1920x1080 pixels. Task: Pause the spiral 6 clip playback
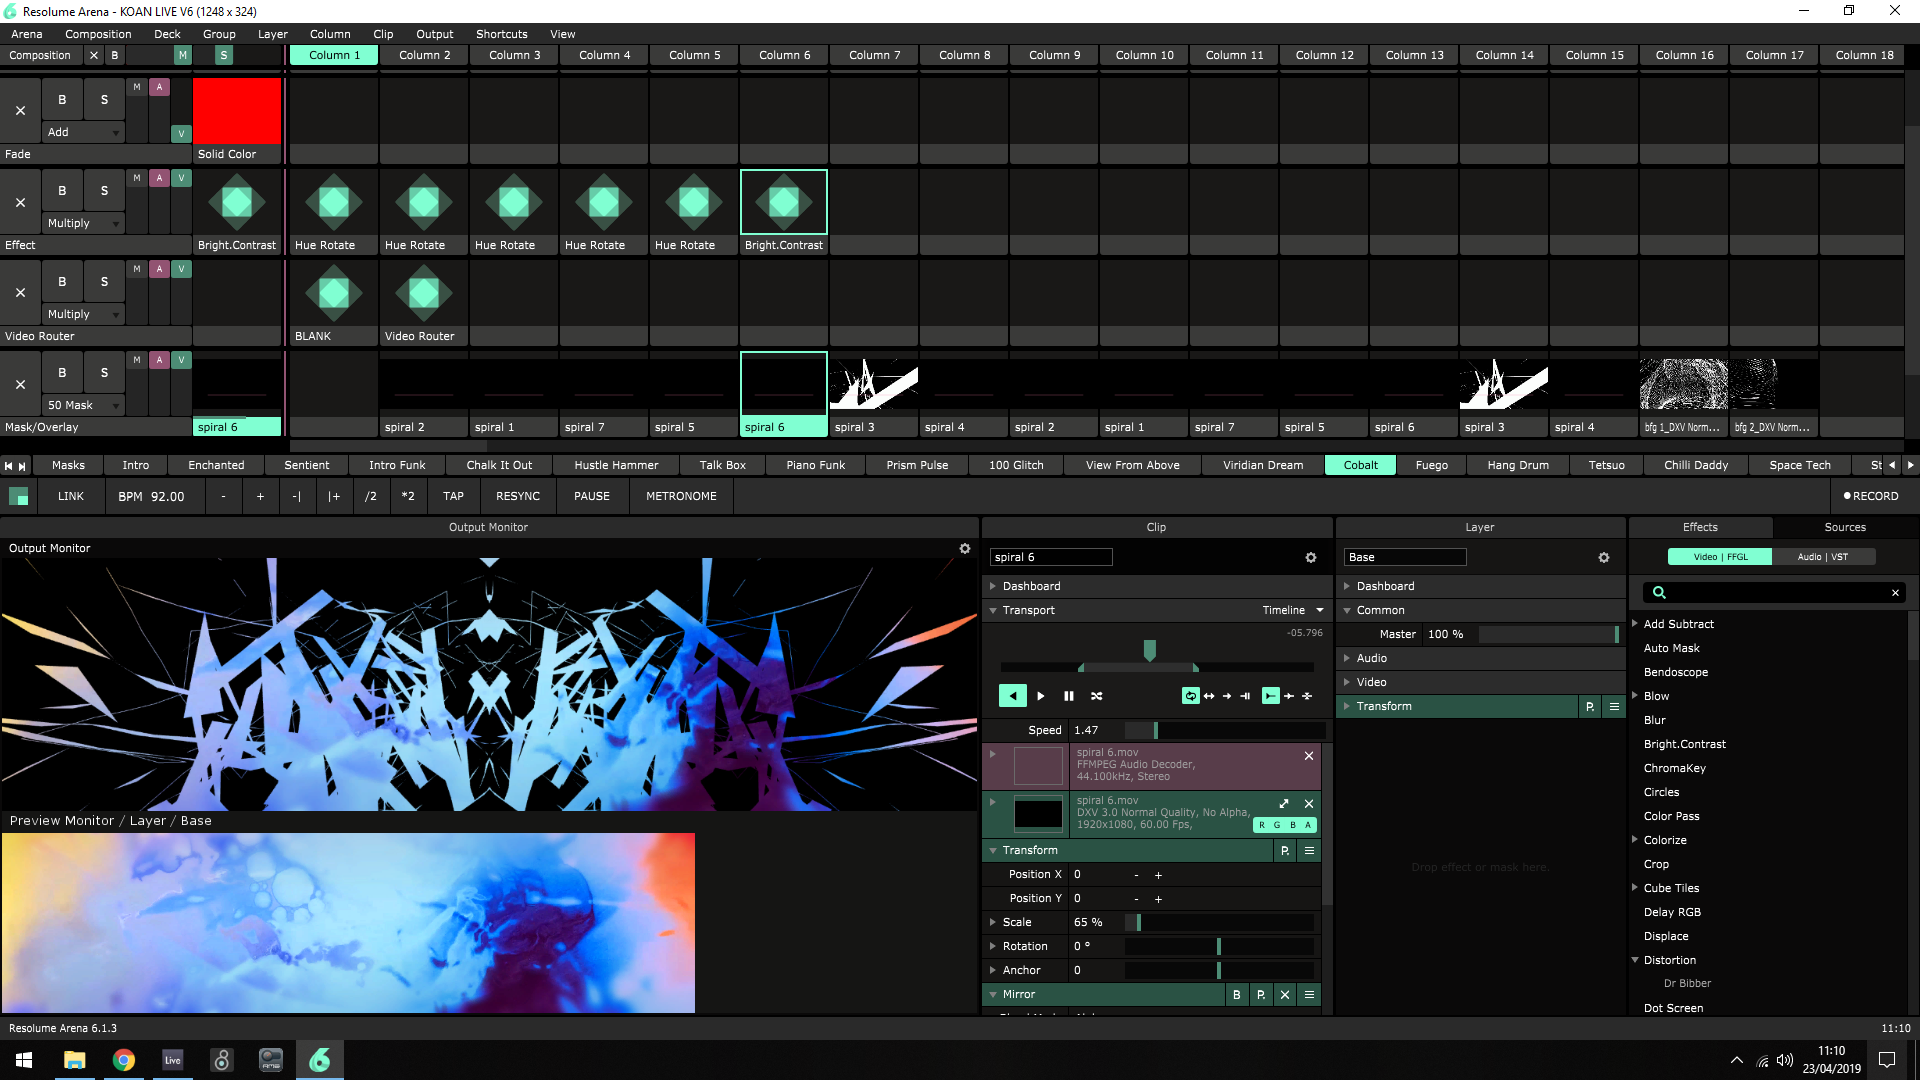click(x=1068, y=696)
